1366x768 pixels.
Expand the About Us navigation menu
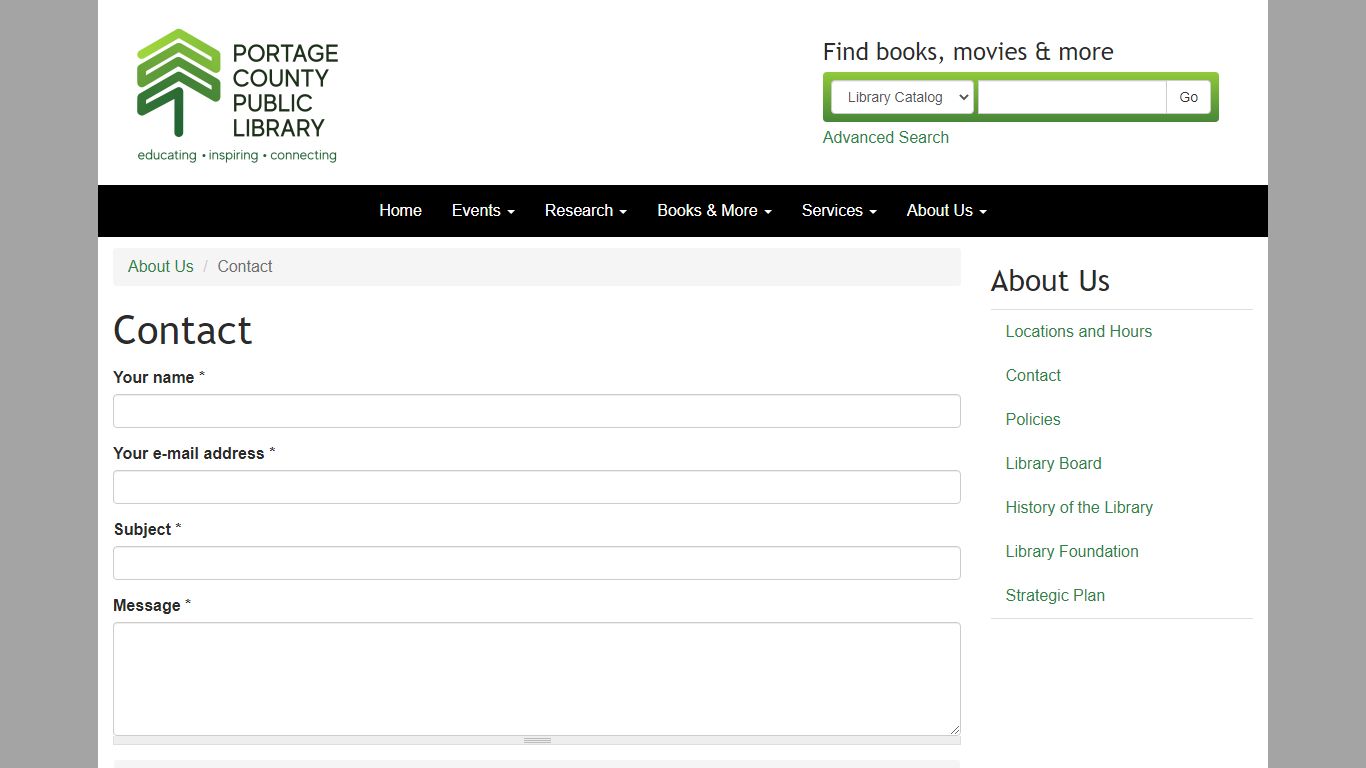[x=946, y=210]
